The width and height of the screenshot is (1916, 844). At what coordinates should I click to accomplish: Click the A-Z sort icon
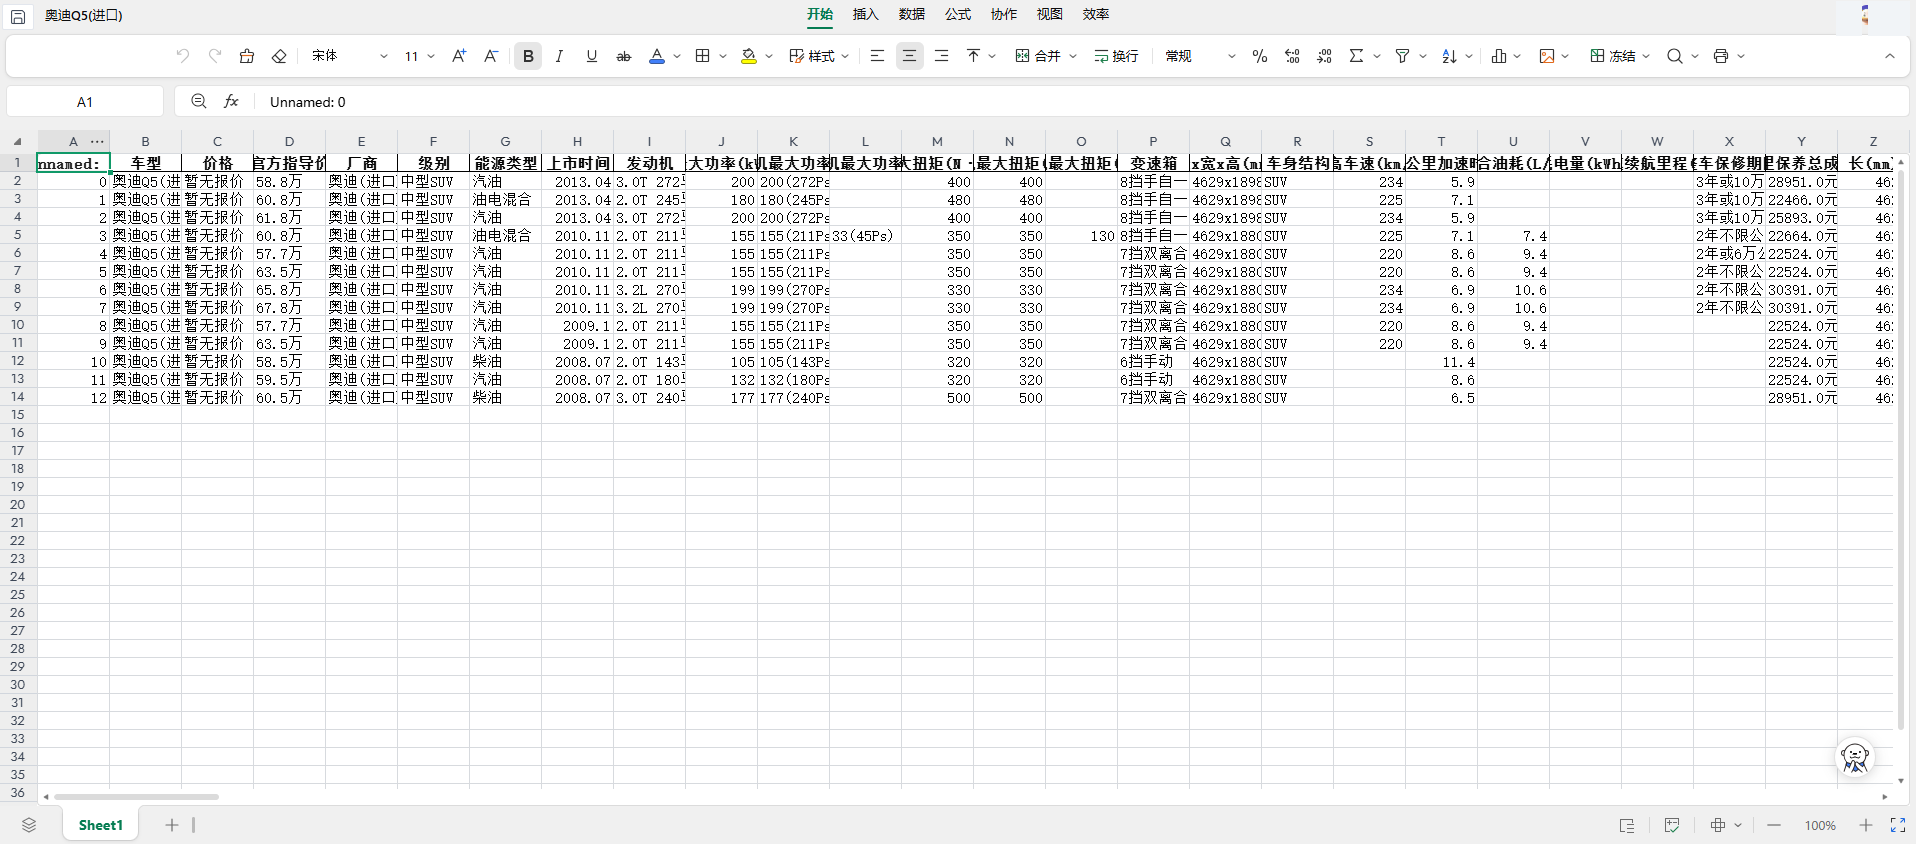click(x=1449, y=56)
